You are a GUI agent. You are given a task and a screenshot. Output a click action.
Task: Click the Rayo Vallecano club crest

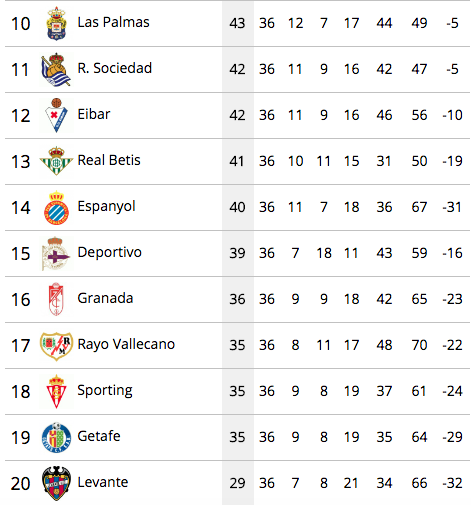56,346
